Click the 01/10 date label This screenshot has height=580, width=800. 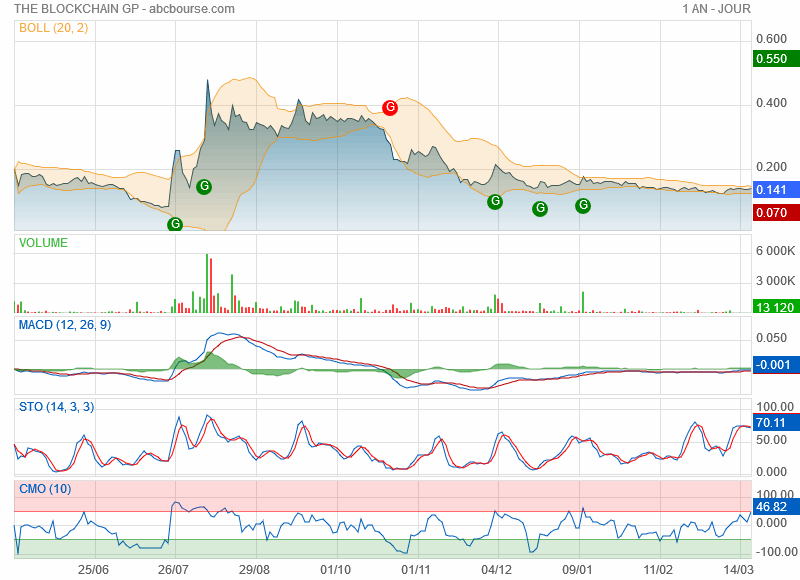point(335,570)
